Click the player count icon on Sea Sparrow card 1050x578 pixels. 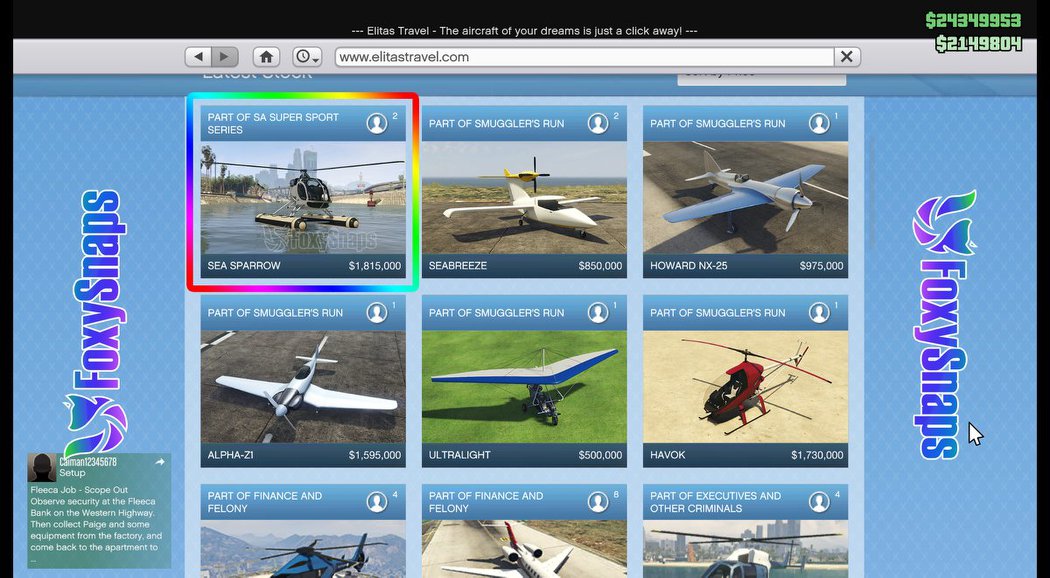pyautogui.click(x=377, y=123)
